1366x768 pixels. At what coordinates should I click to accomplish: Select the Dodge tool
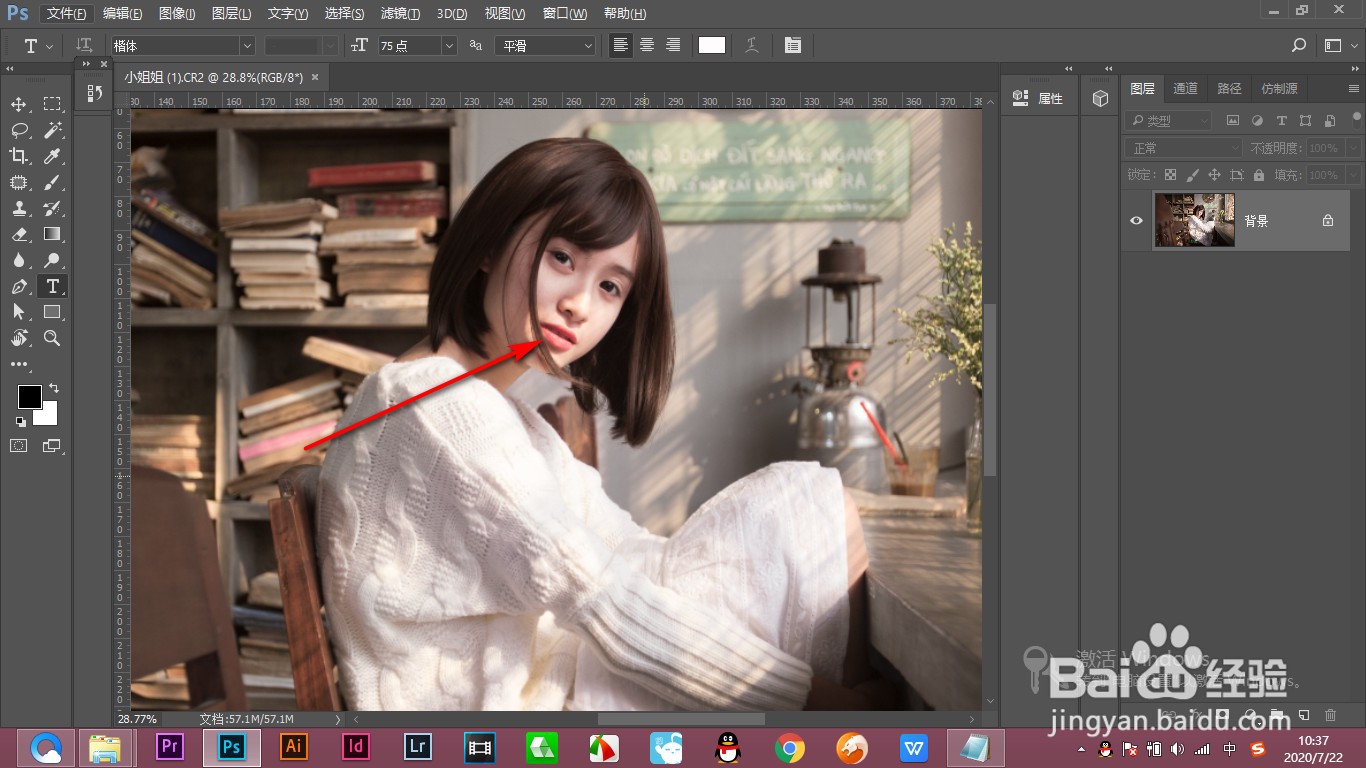(x=52, y=260)
